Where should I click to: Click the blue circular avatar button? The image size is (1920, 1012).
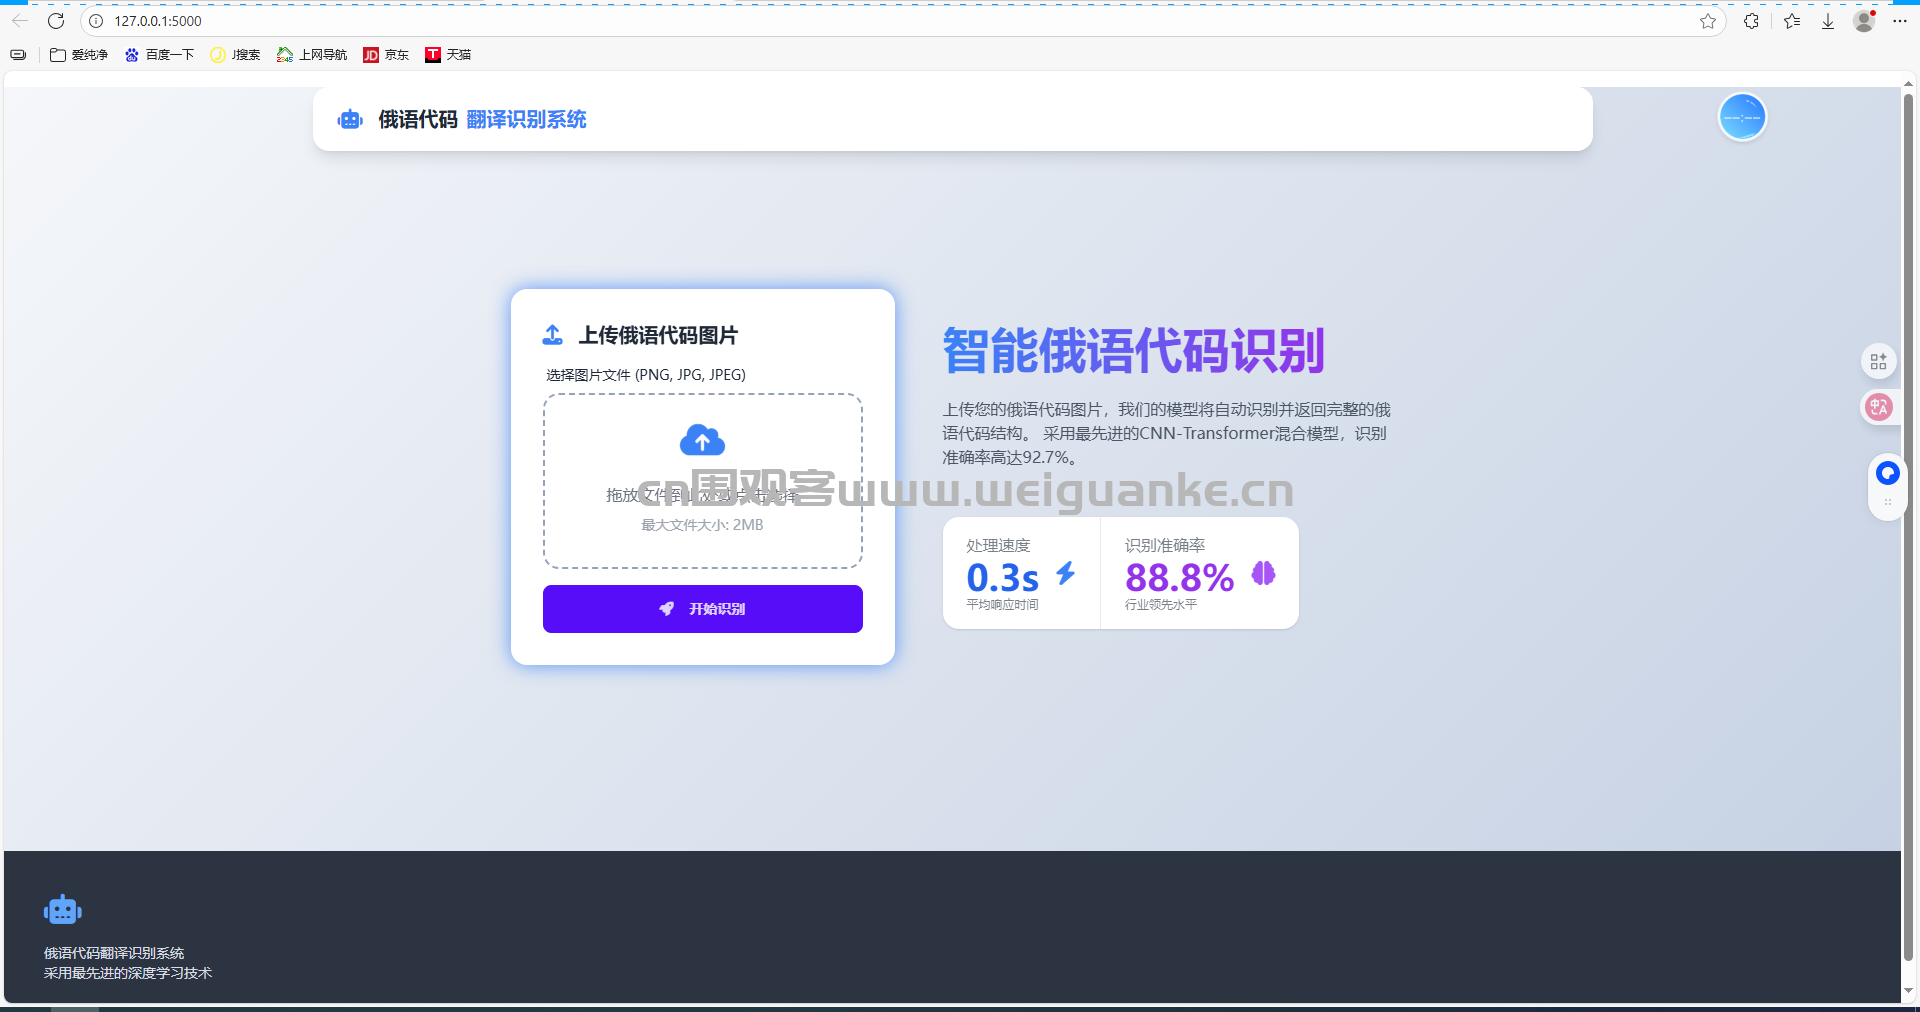[1742, 118]
